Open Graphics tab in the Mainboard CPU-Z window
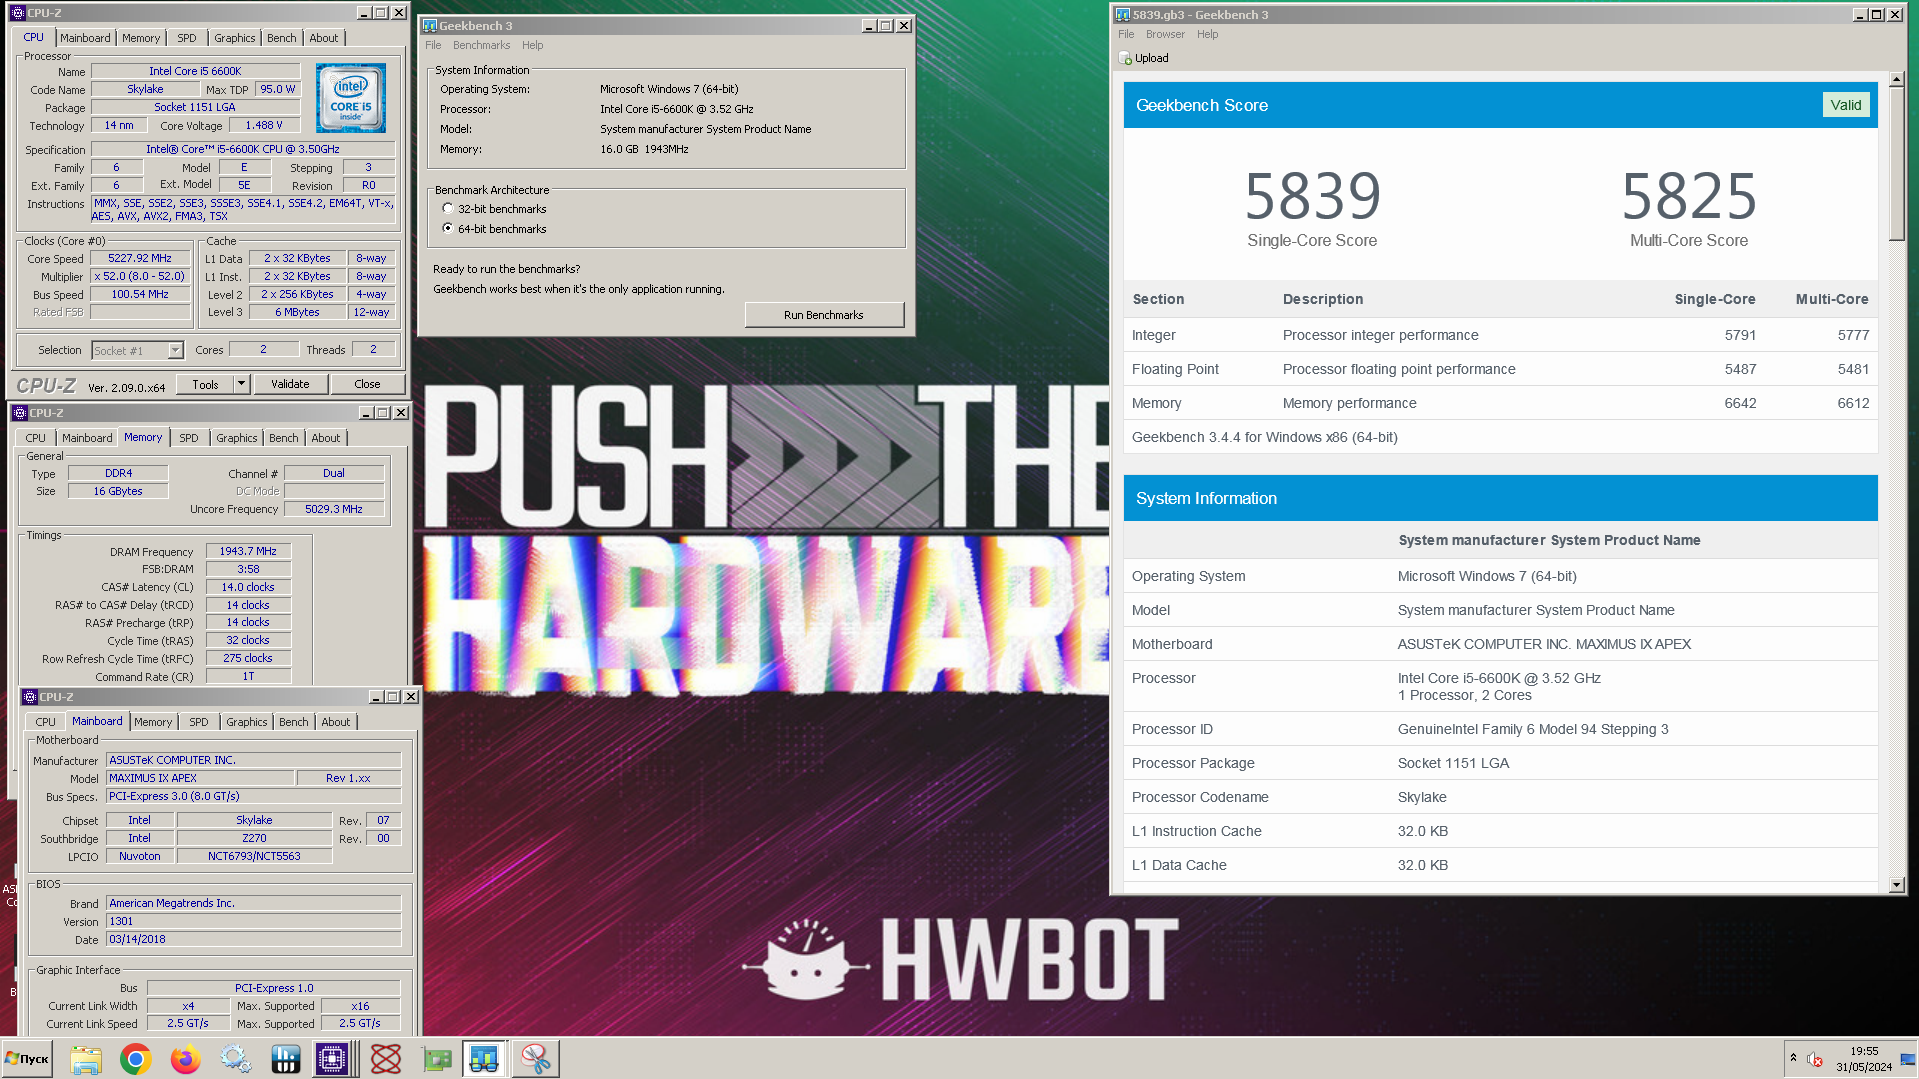 point(247,722)
